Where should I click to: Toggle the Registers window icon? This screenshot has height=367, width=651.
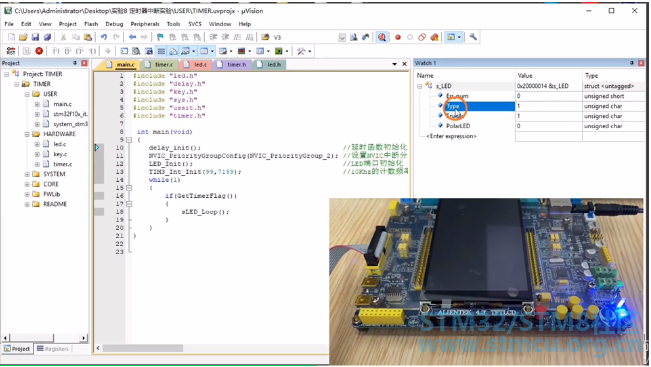click(x=161, y=51)
